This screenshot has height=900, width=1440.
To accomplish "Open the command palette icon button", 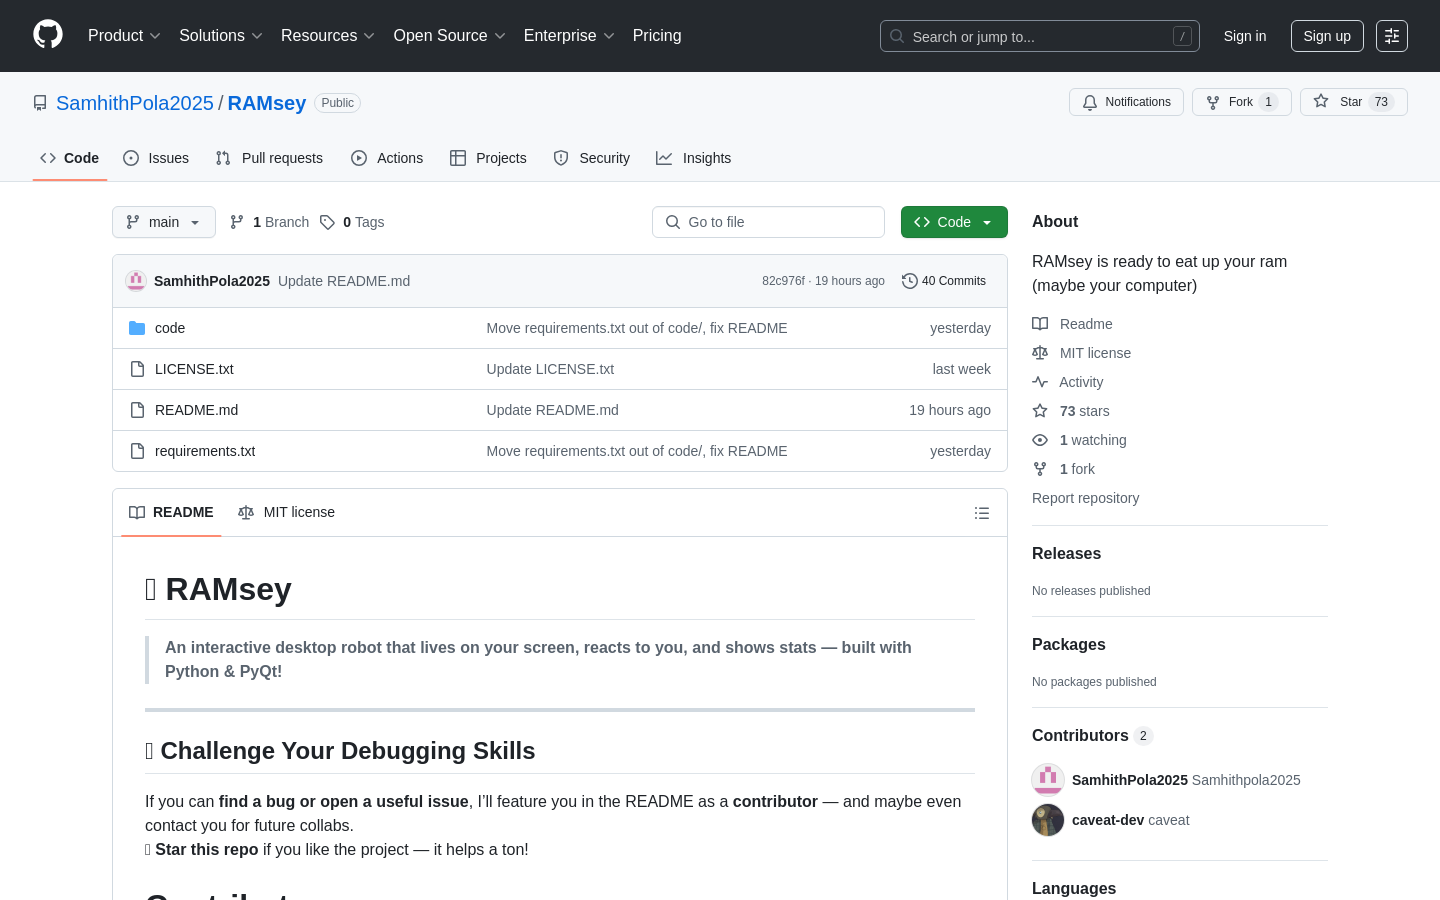I will 1392,36.
